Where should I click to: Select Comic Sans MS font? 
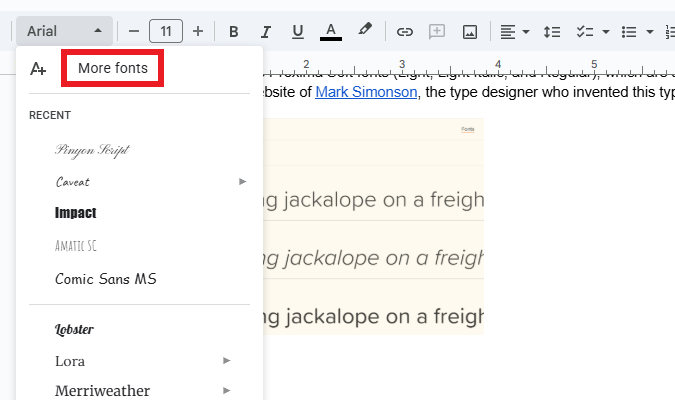[x=106, y=278]
